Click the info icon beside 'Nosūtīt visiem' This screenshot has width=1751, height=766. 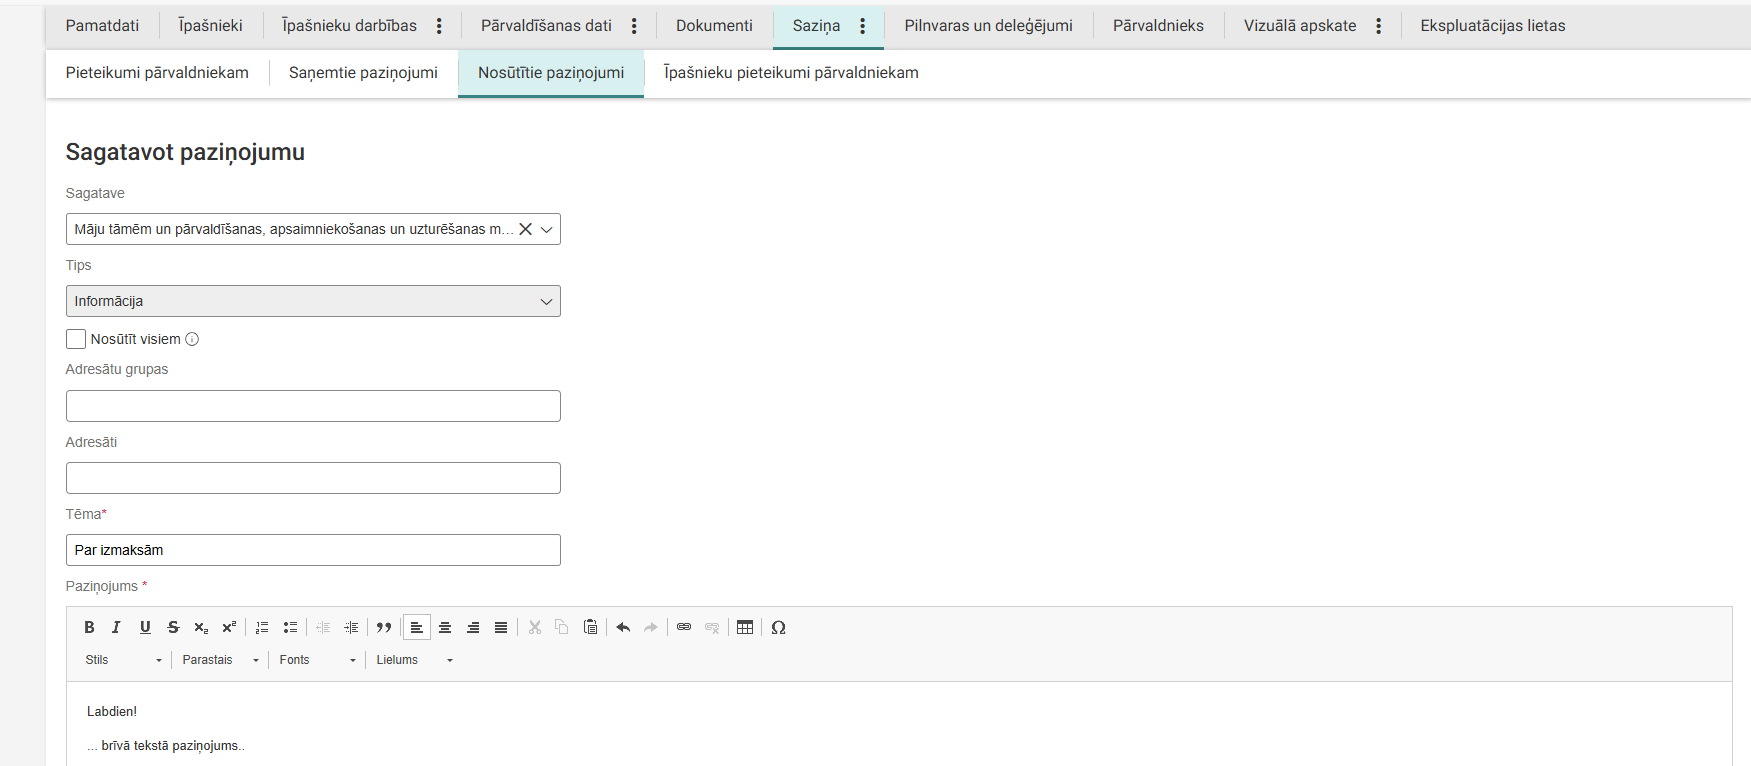click(192, 339)
